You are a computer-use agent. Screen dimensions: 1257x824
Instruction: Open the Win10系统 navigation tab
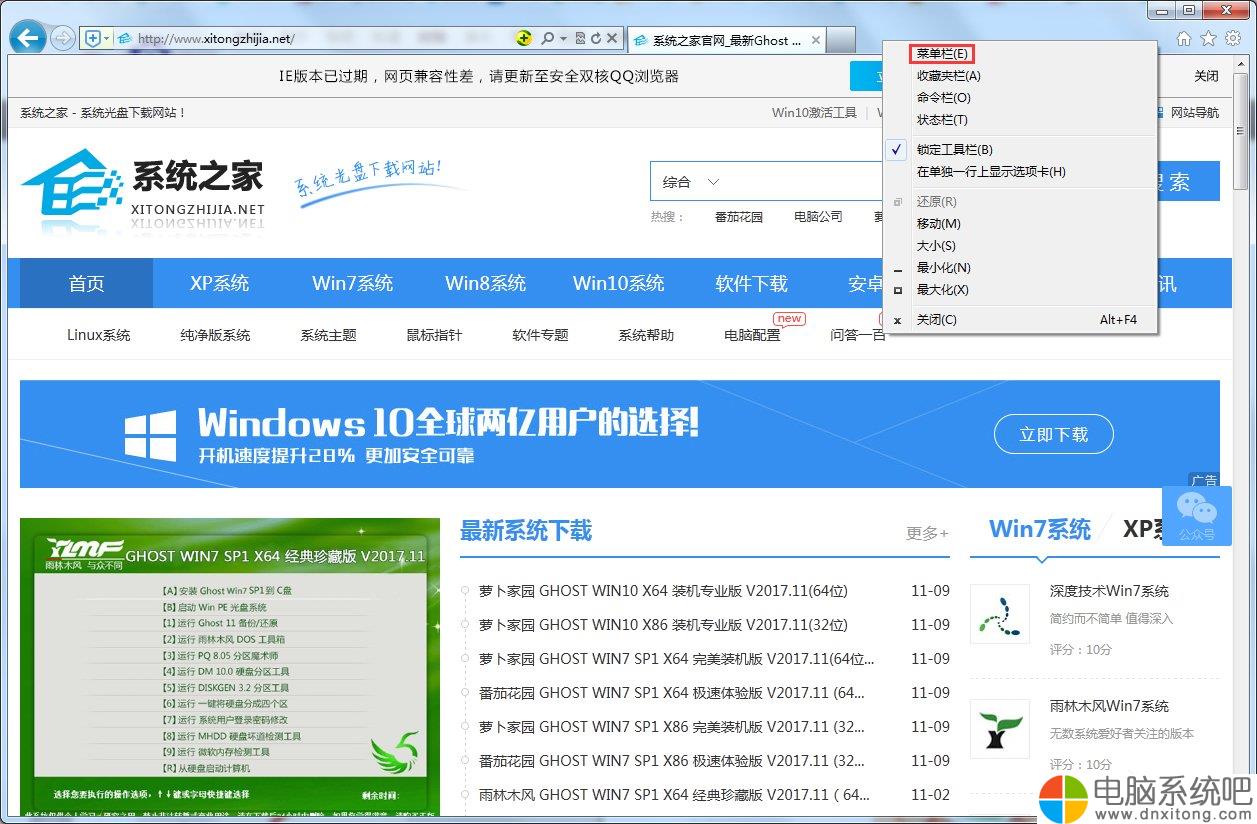point(619,283)
